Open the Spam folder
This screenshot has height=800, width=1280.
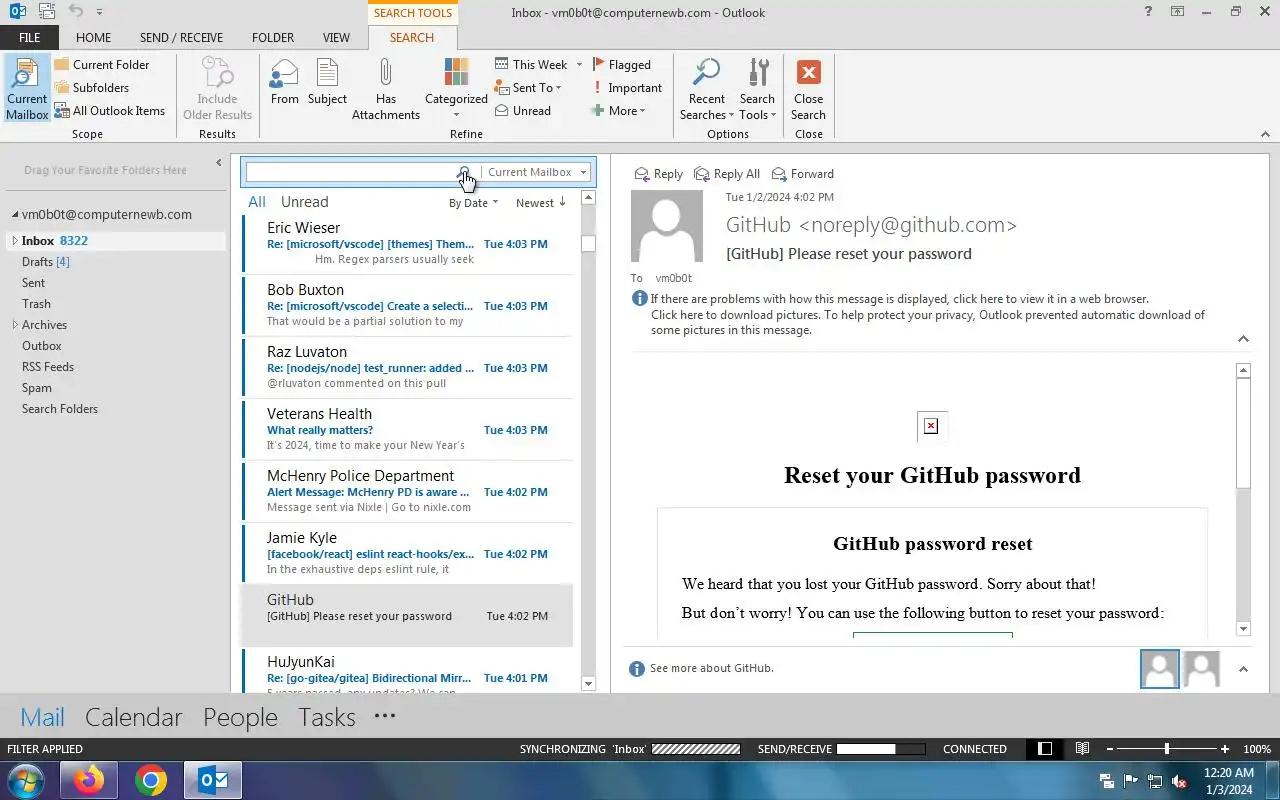[37, 388]
